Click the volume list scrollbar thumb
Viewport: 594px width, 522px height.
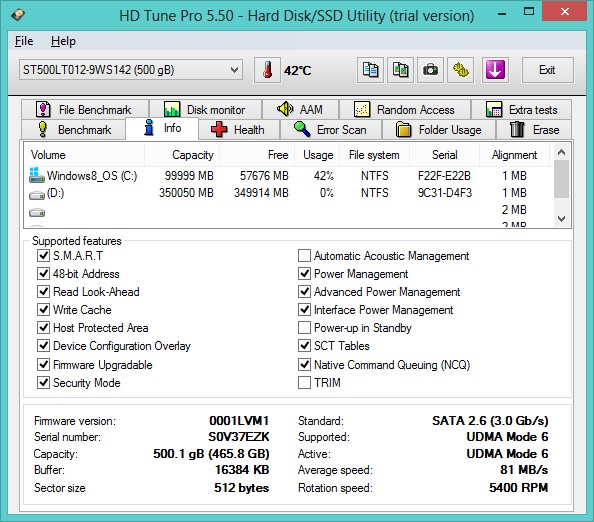561,179
